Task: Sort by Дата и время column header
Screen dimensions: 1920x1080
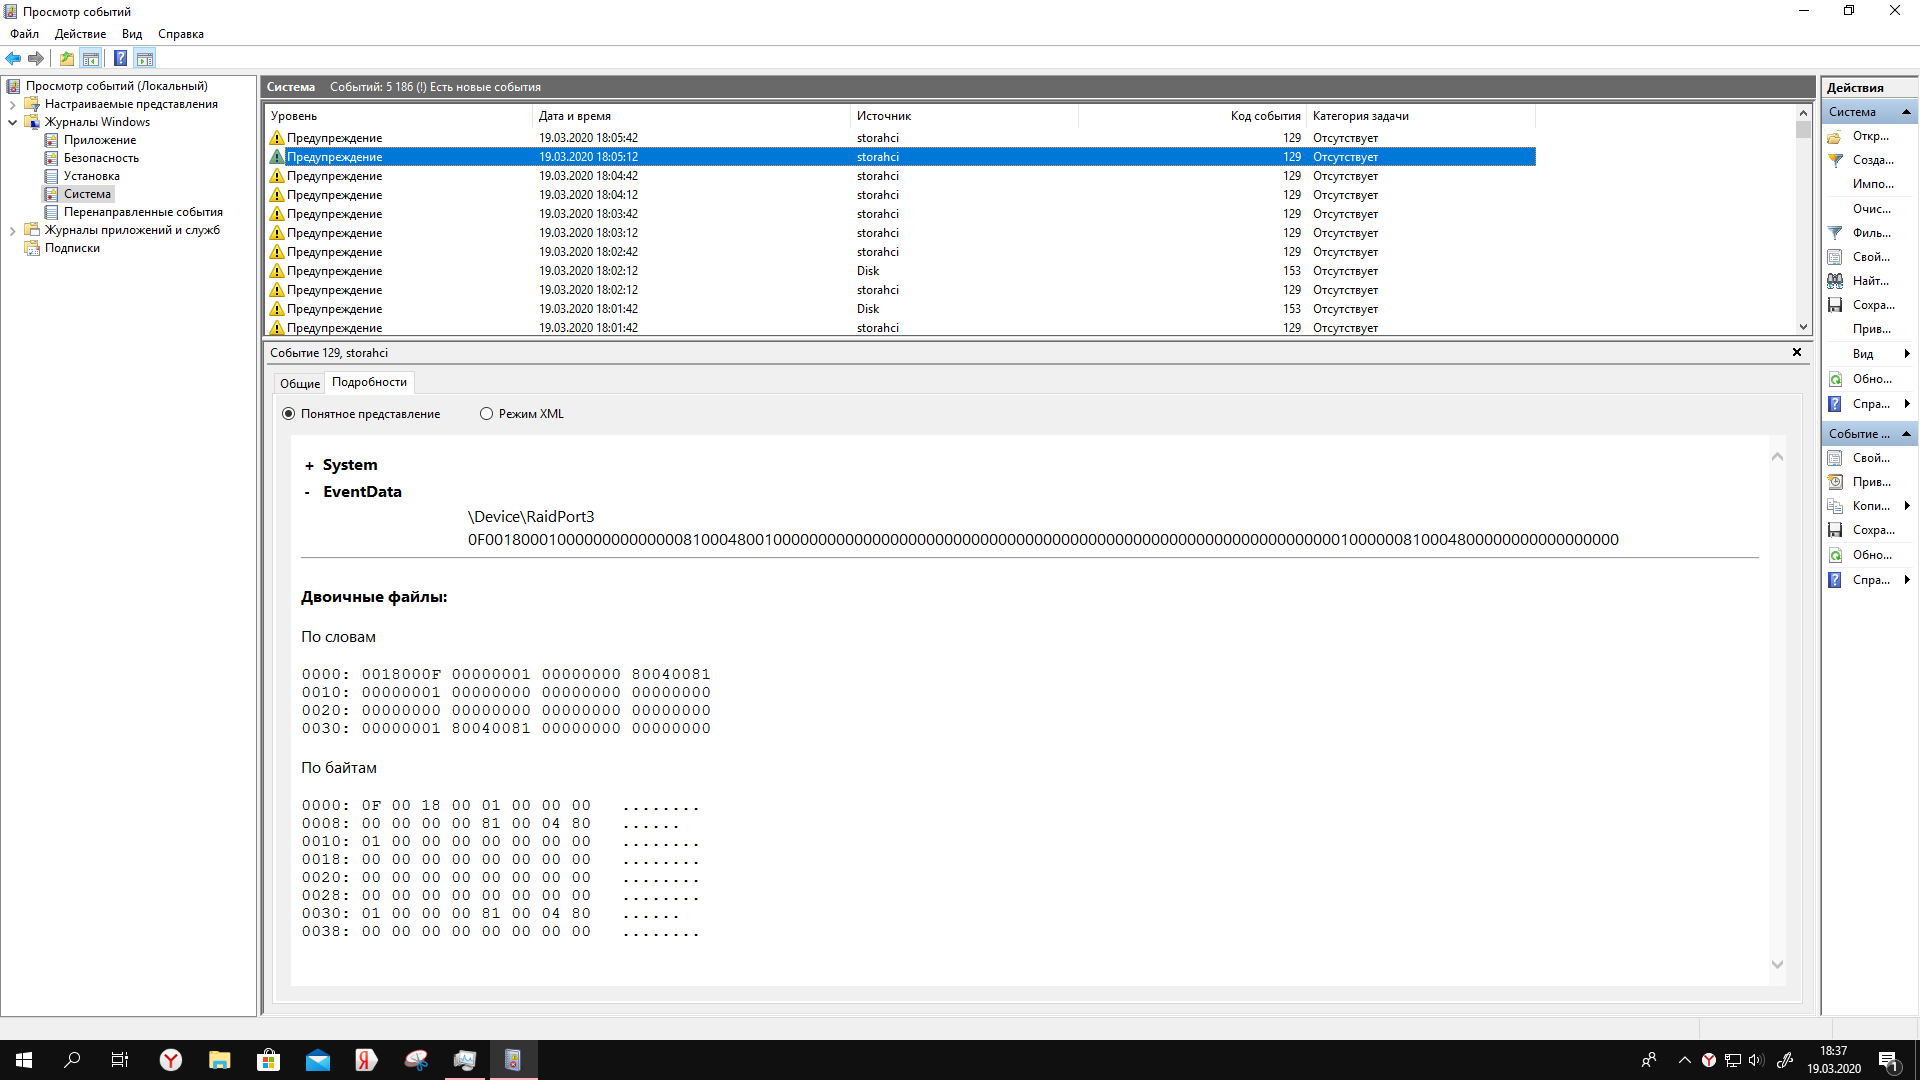Action: pyautogui.click(x=691, y=116)
